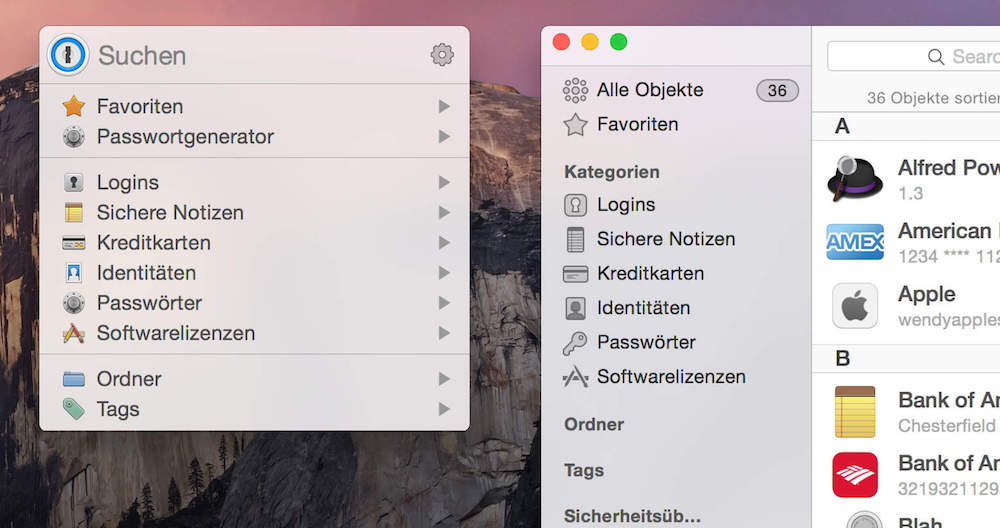This screenshot has height=528, width=1000.
Task: Click the 36 Objekte sort header text
Action: click(932, 98)
